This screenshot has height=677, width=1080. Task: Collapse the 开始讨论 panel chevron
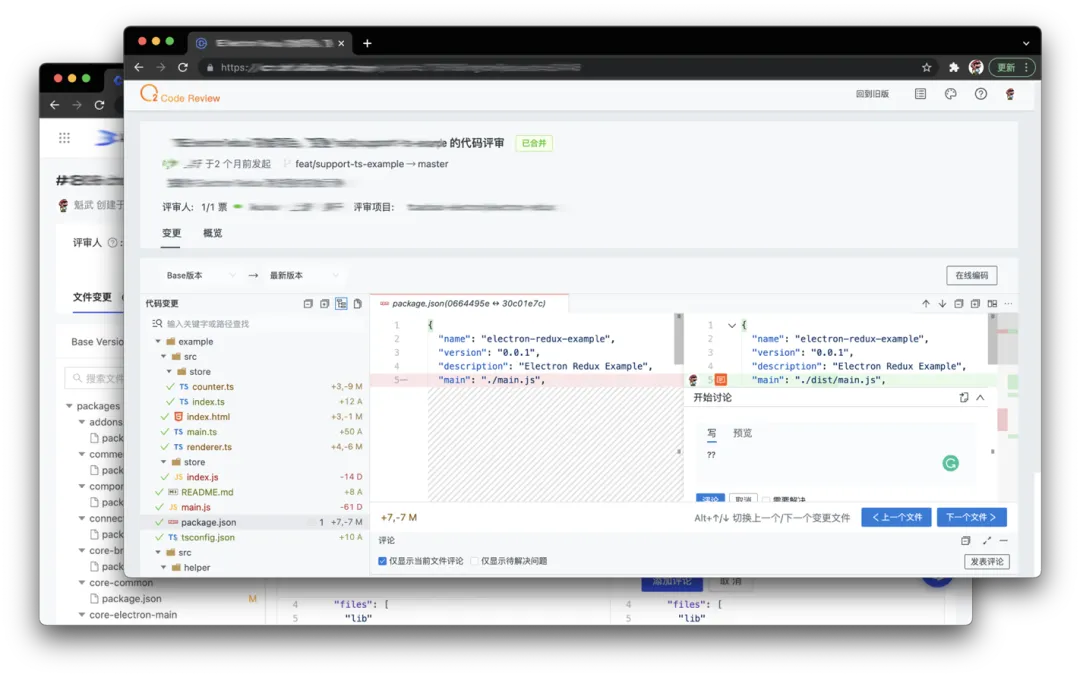[979, 397]
